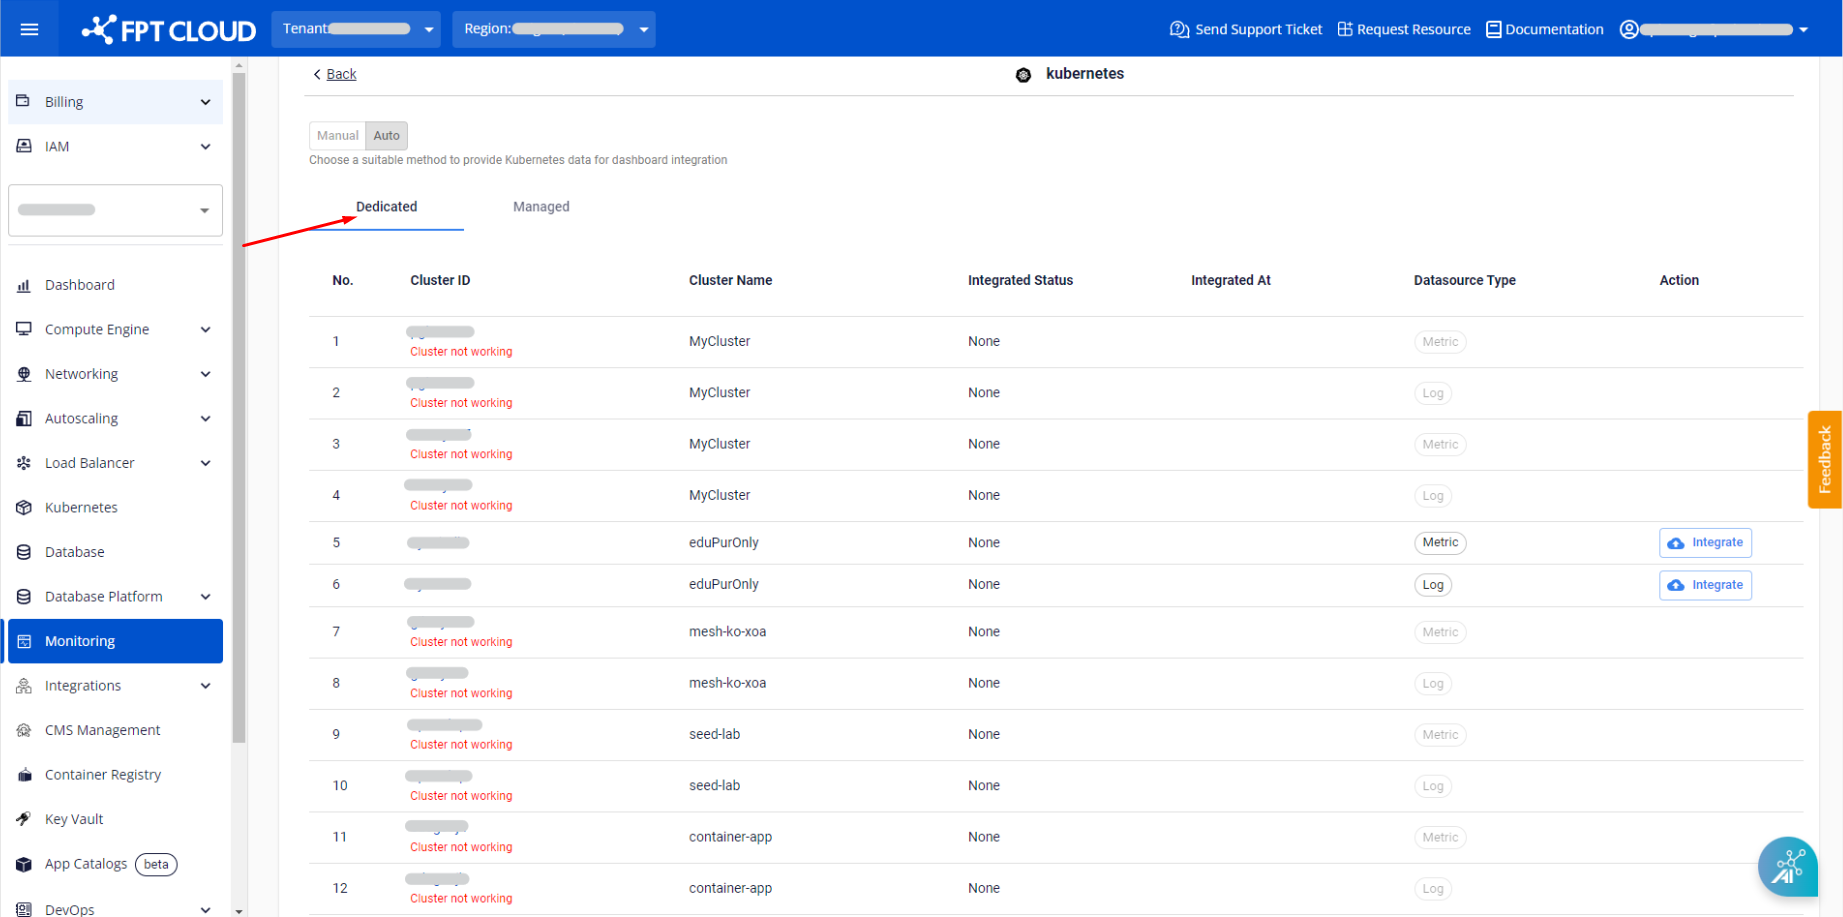Click the sidebar vertical scrollbar

[x=238, y=400]
